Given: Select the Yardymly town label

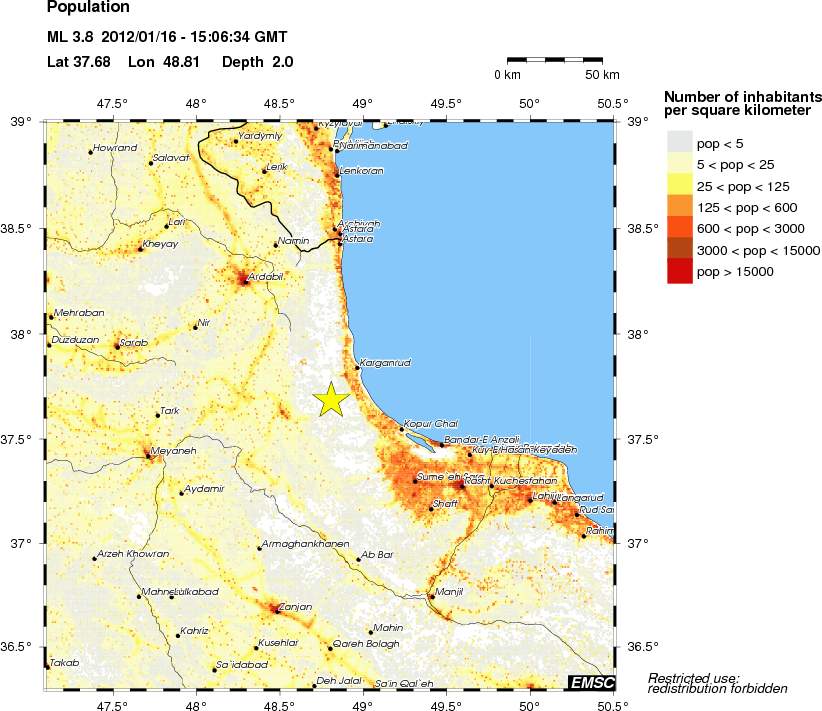Looking at the screenshot, I should click(x=260, y=136).
